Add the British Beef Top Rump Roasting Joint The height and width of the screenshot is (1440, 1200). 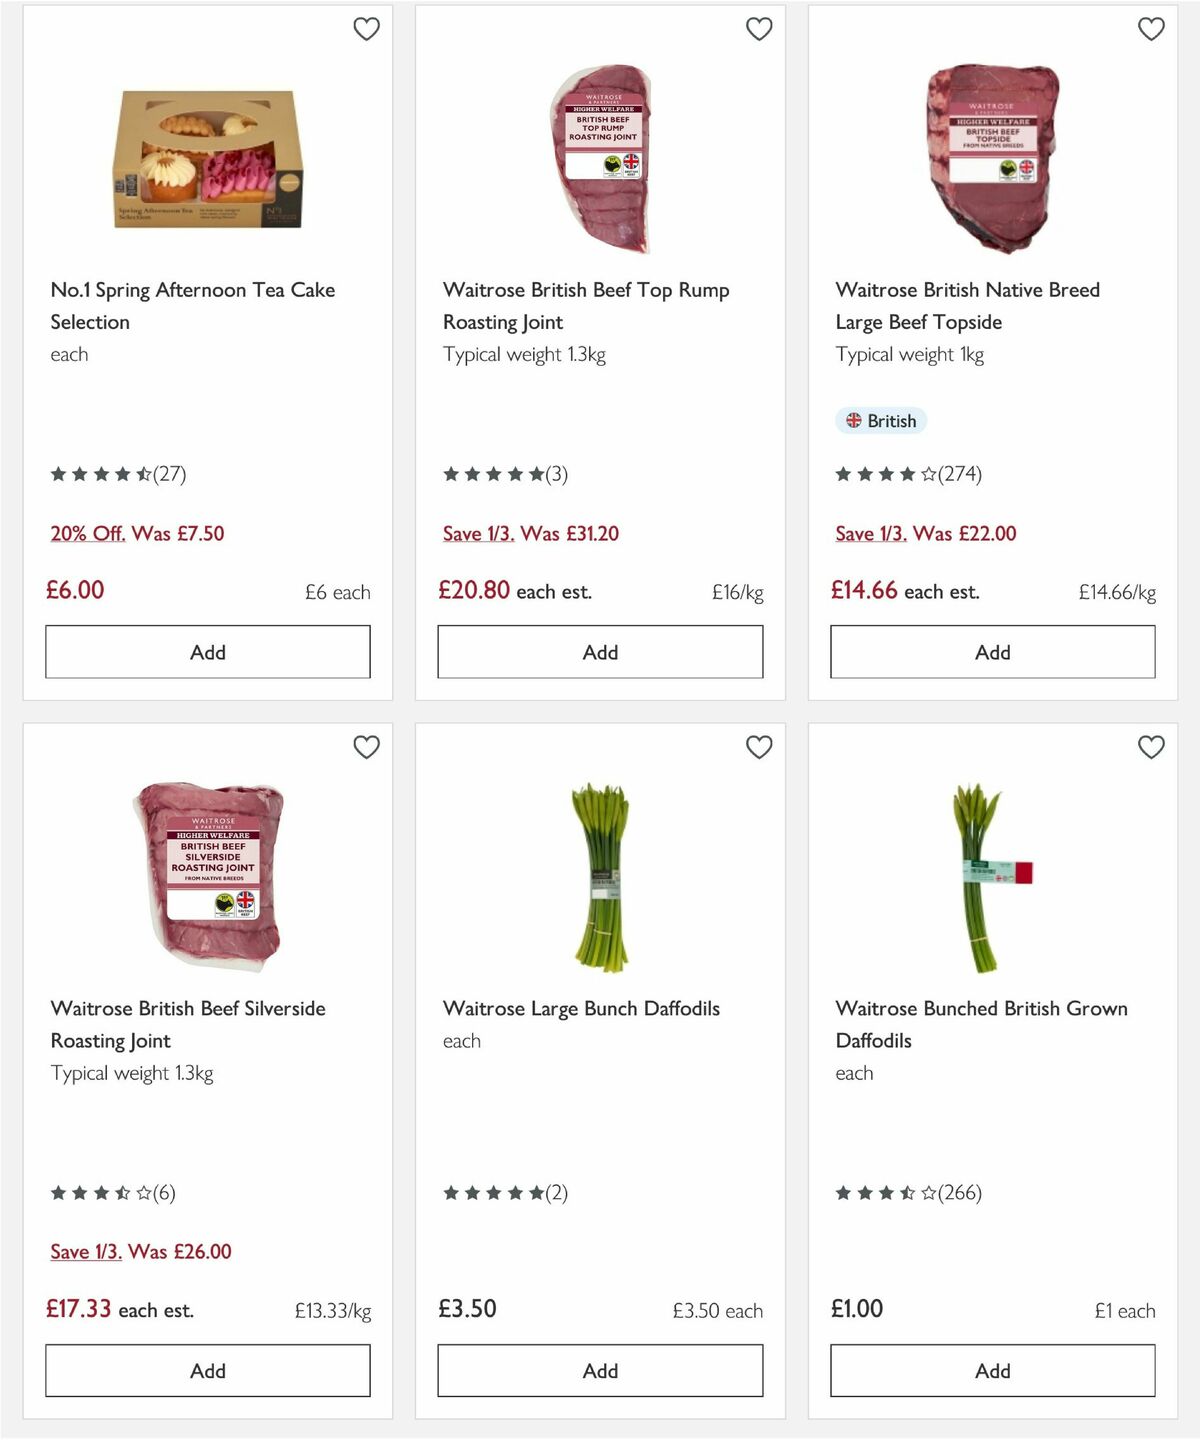click(x=599, y=651)
